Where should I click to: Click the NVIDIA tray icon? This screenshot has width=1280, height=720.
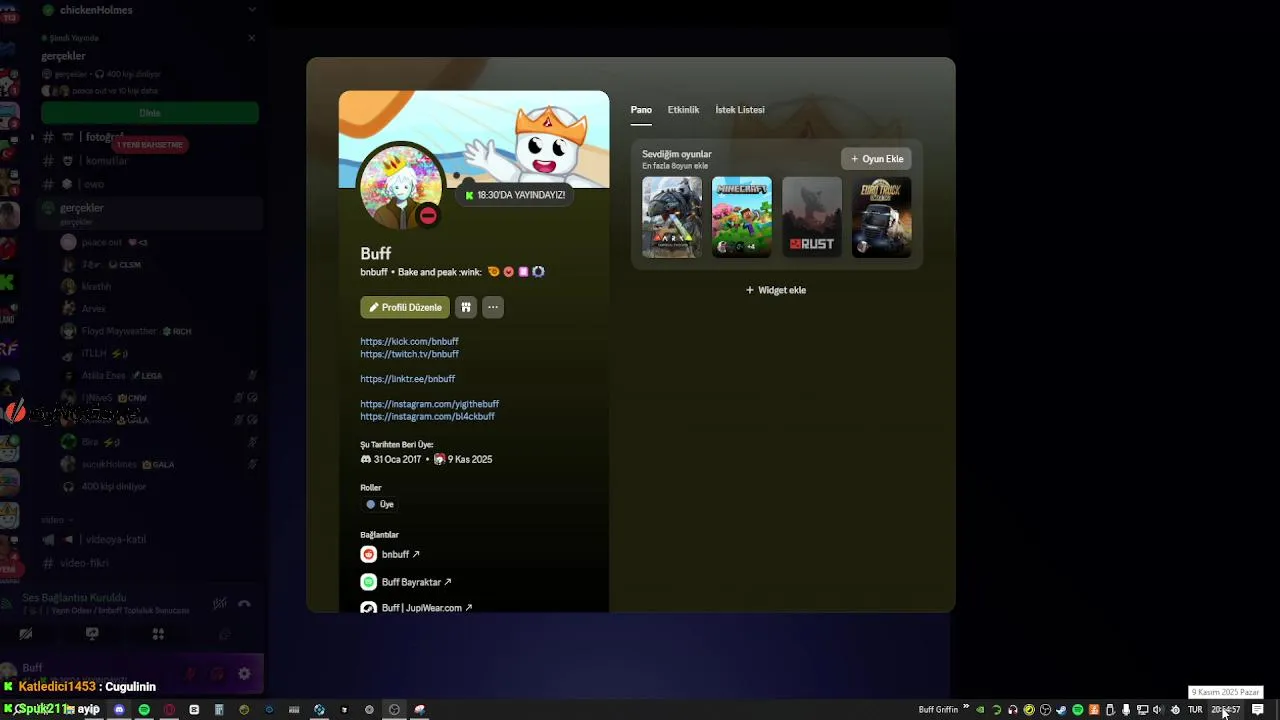click(x=980, y=710)
